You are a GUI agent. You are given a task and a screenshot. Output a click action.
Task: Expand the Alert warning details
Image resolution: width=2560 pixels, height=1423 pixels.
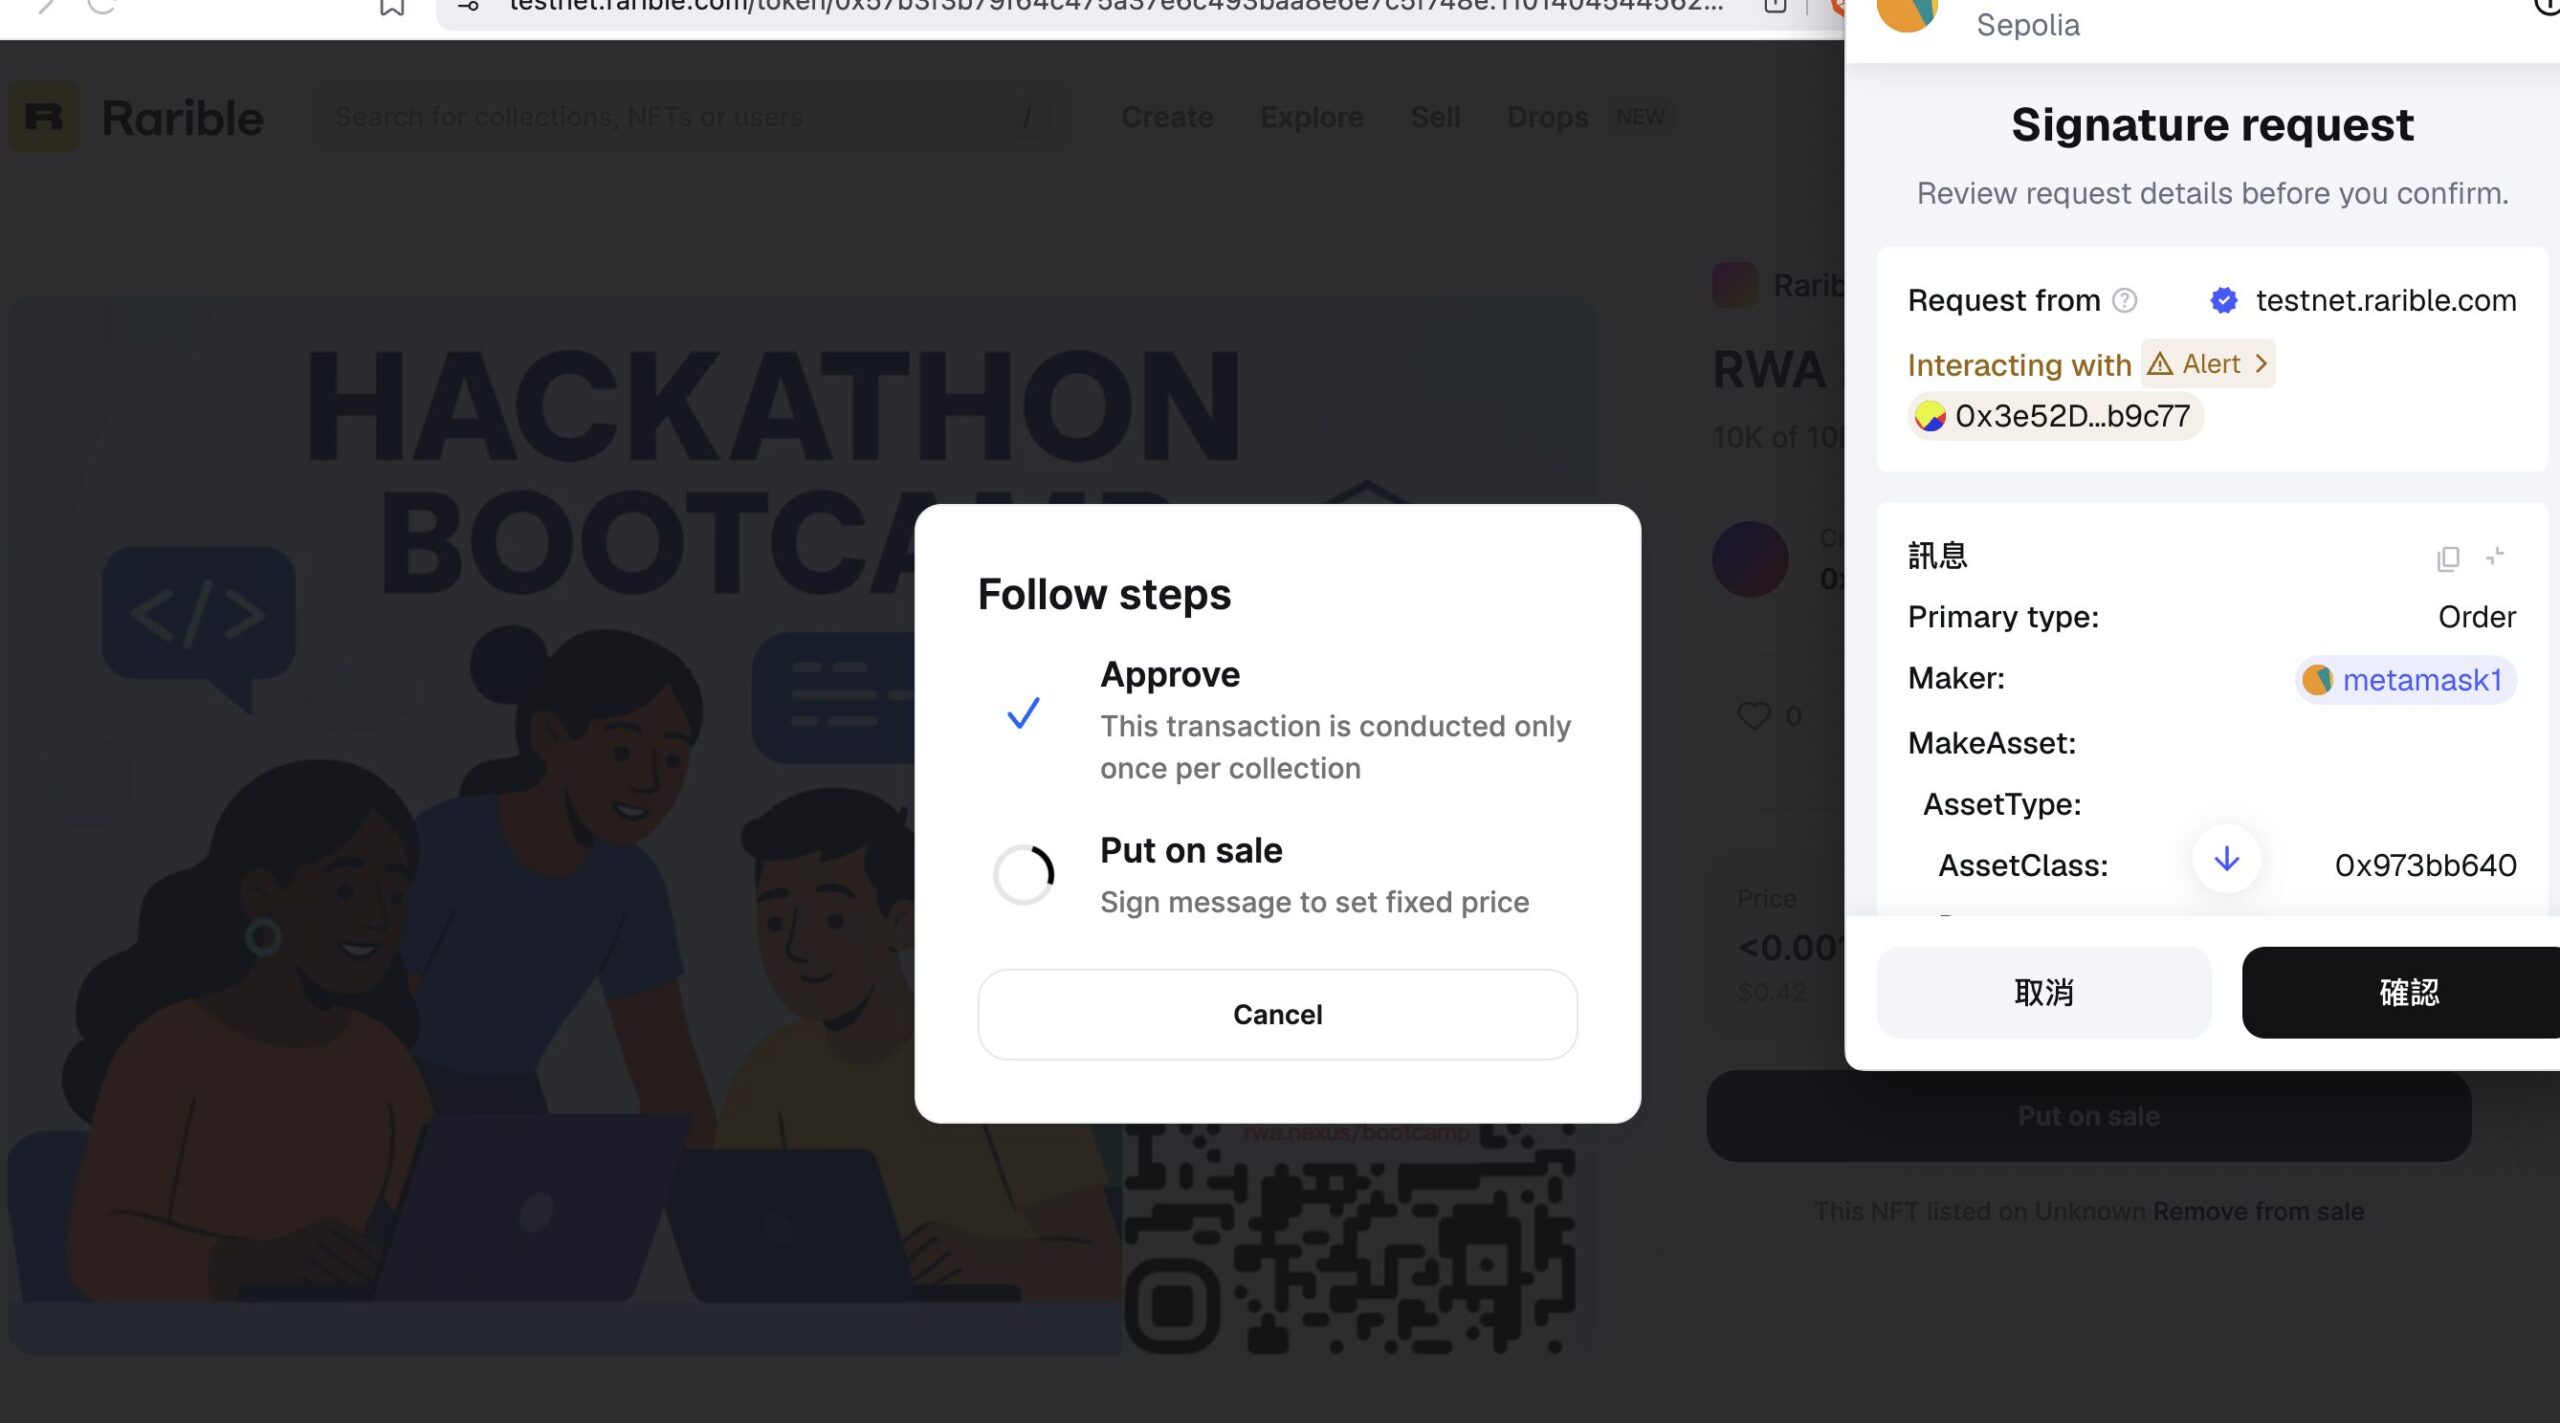2208,364
